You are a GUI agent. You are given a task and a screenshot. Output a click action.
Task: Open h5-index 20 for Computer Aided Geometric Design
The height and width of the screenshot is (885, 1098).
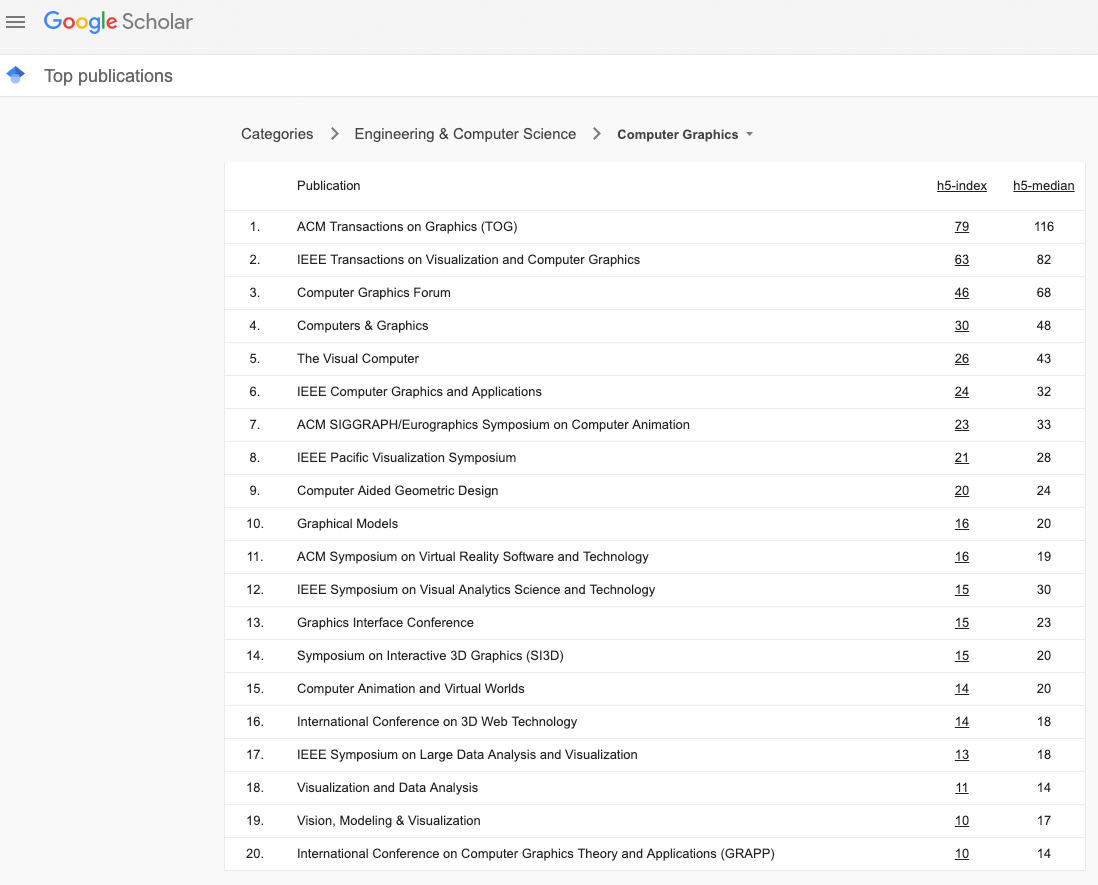point(961,491)
